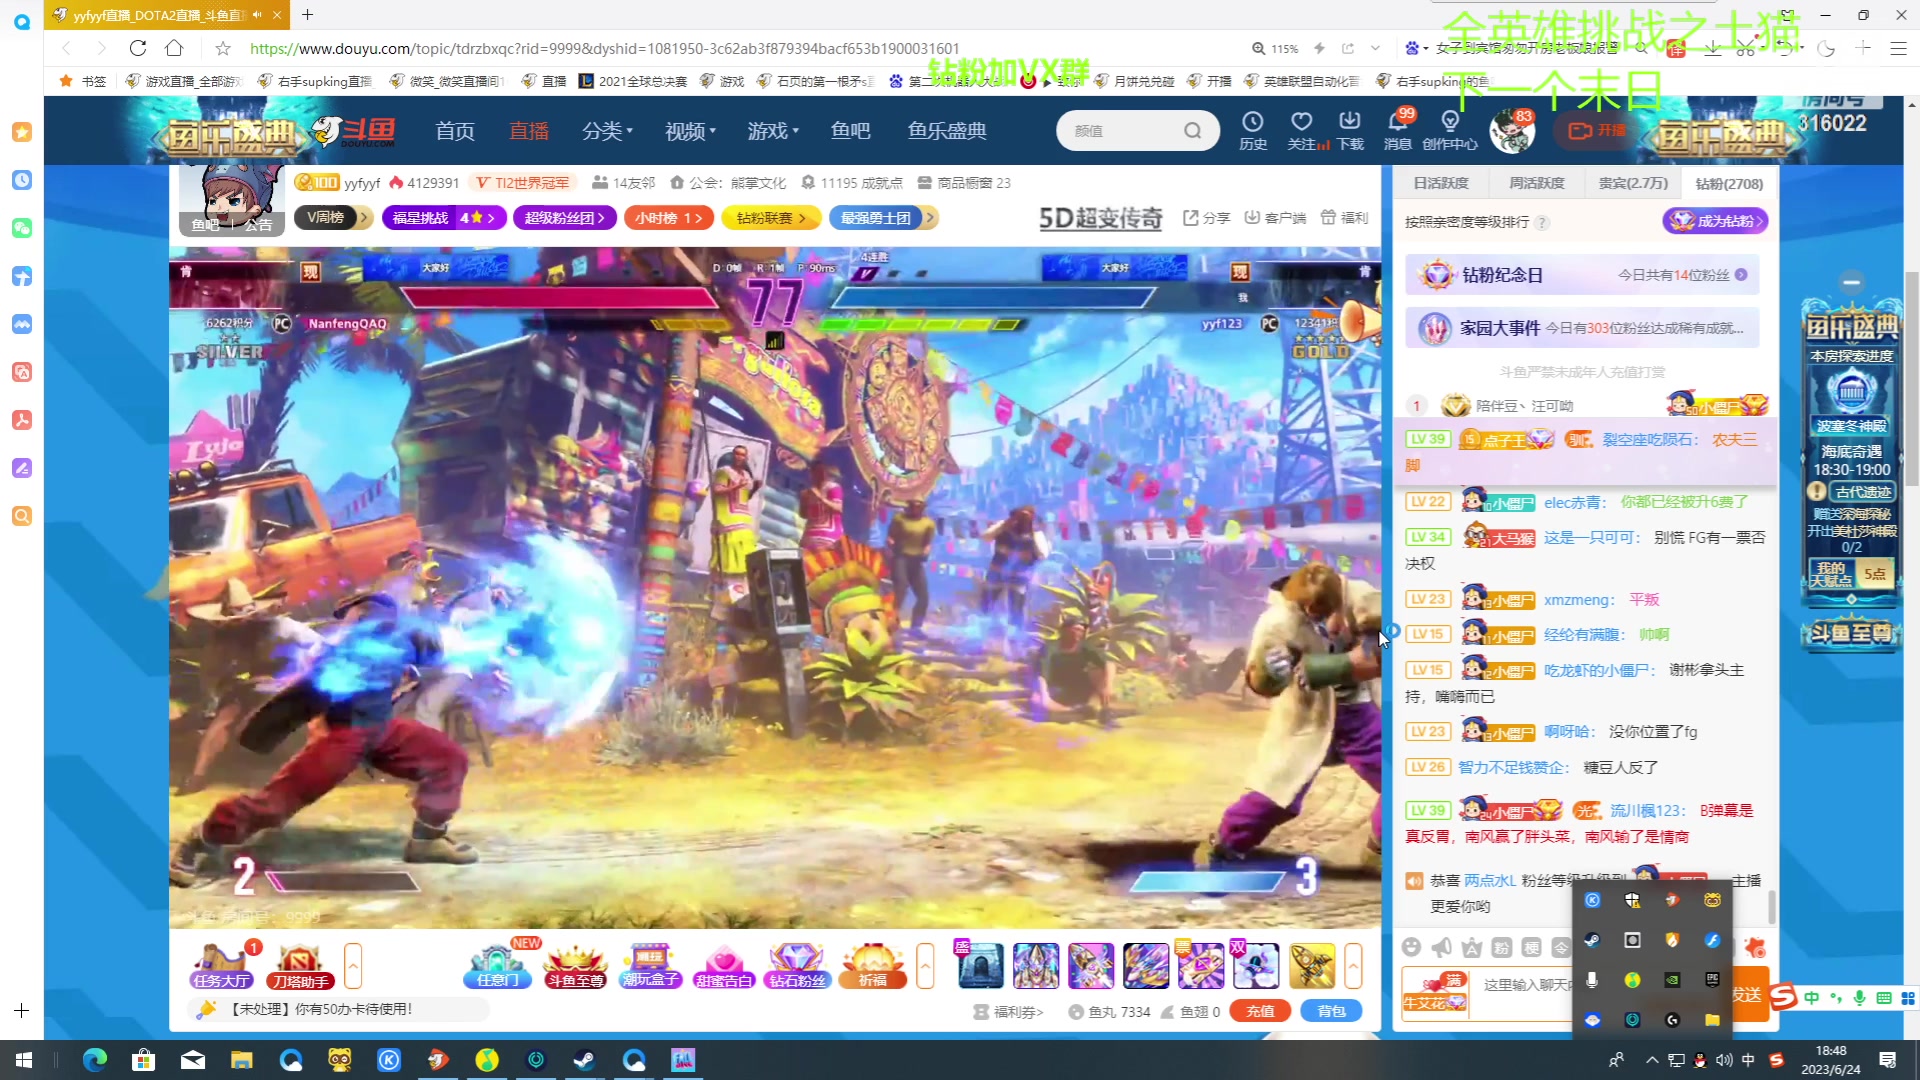Toggle Sogou IME voice input microphone
1920x1080 pixels.
[x=1859, y=997]
